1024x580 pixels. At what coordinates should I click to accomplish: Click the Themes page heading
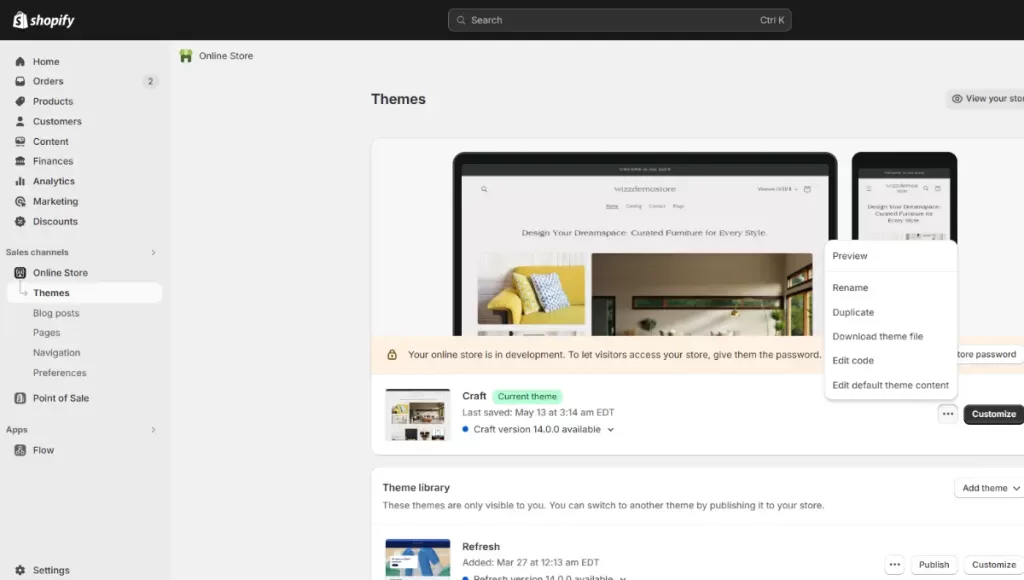pos(398,99)
